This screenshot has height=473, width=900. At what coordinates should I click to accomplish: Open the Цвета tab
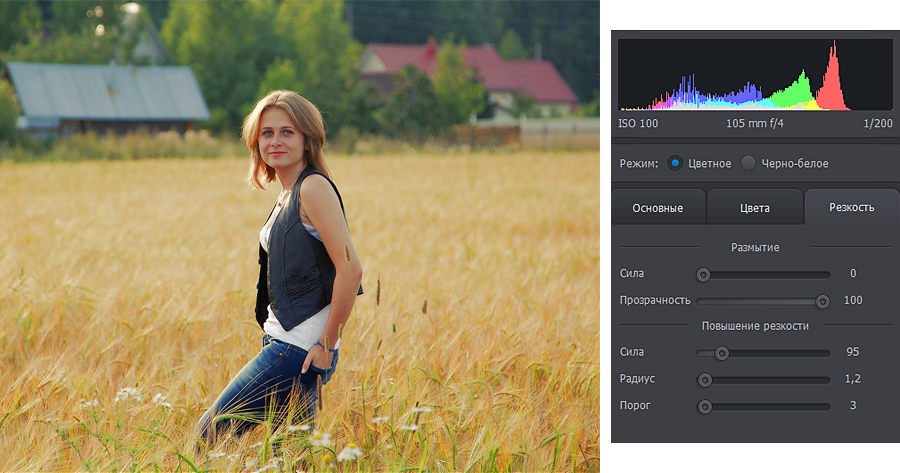click(x=754, y=208)
